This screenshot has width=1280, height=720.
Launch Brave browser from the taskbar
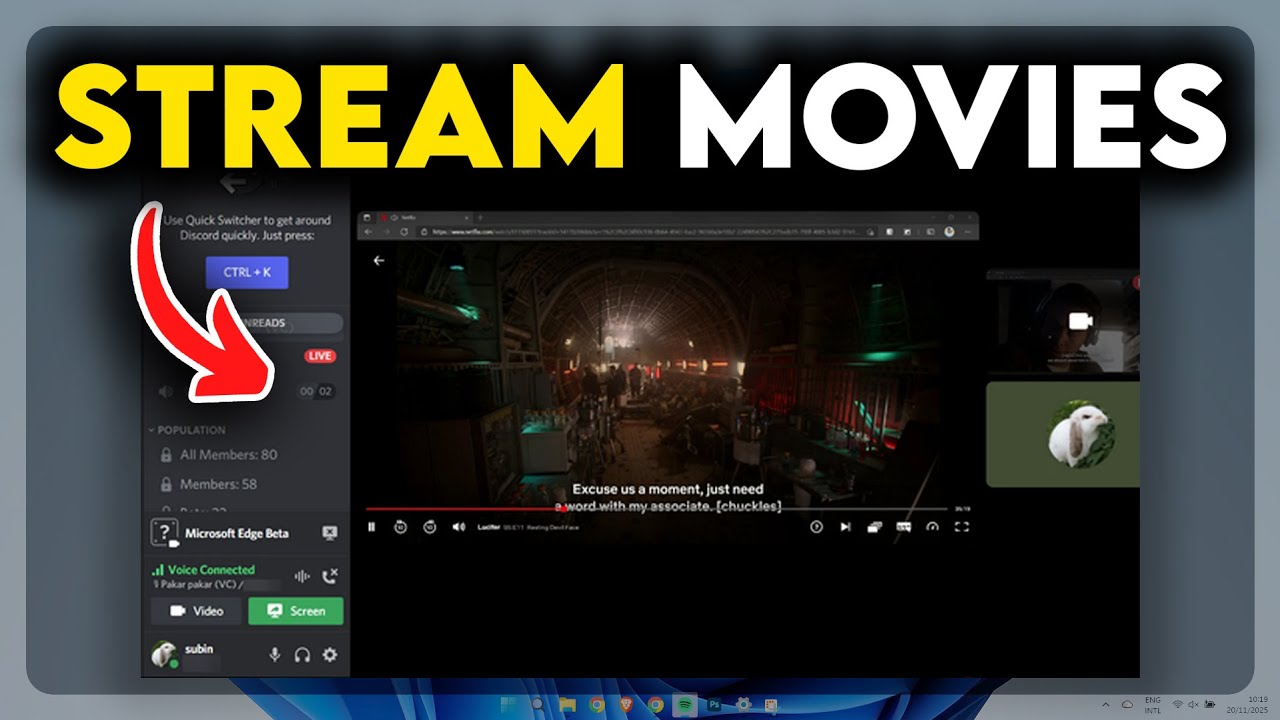(626, 705)
